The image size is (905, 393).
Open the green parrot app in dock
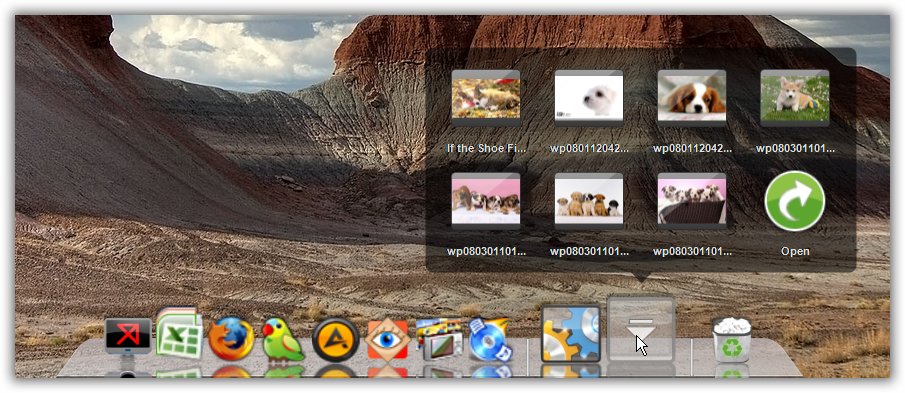coord(283,340)
